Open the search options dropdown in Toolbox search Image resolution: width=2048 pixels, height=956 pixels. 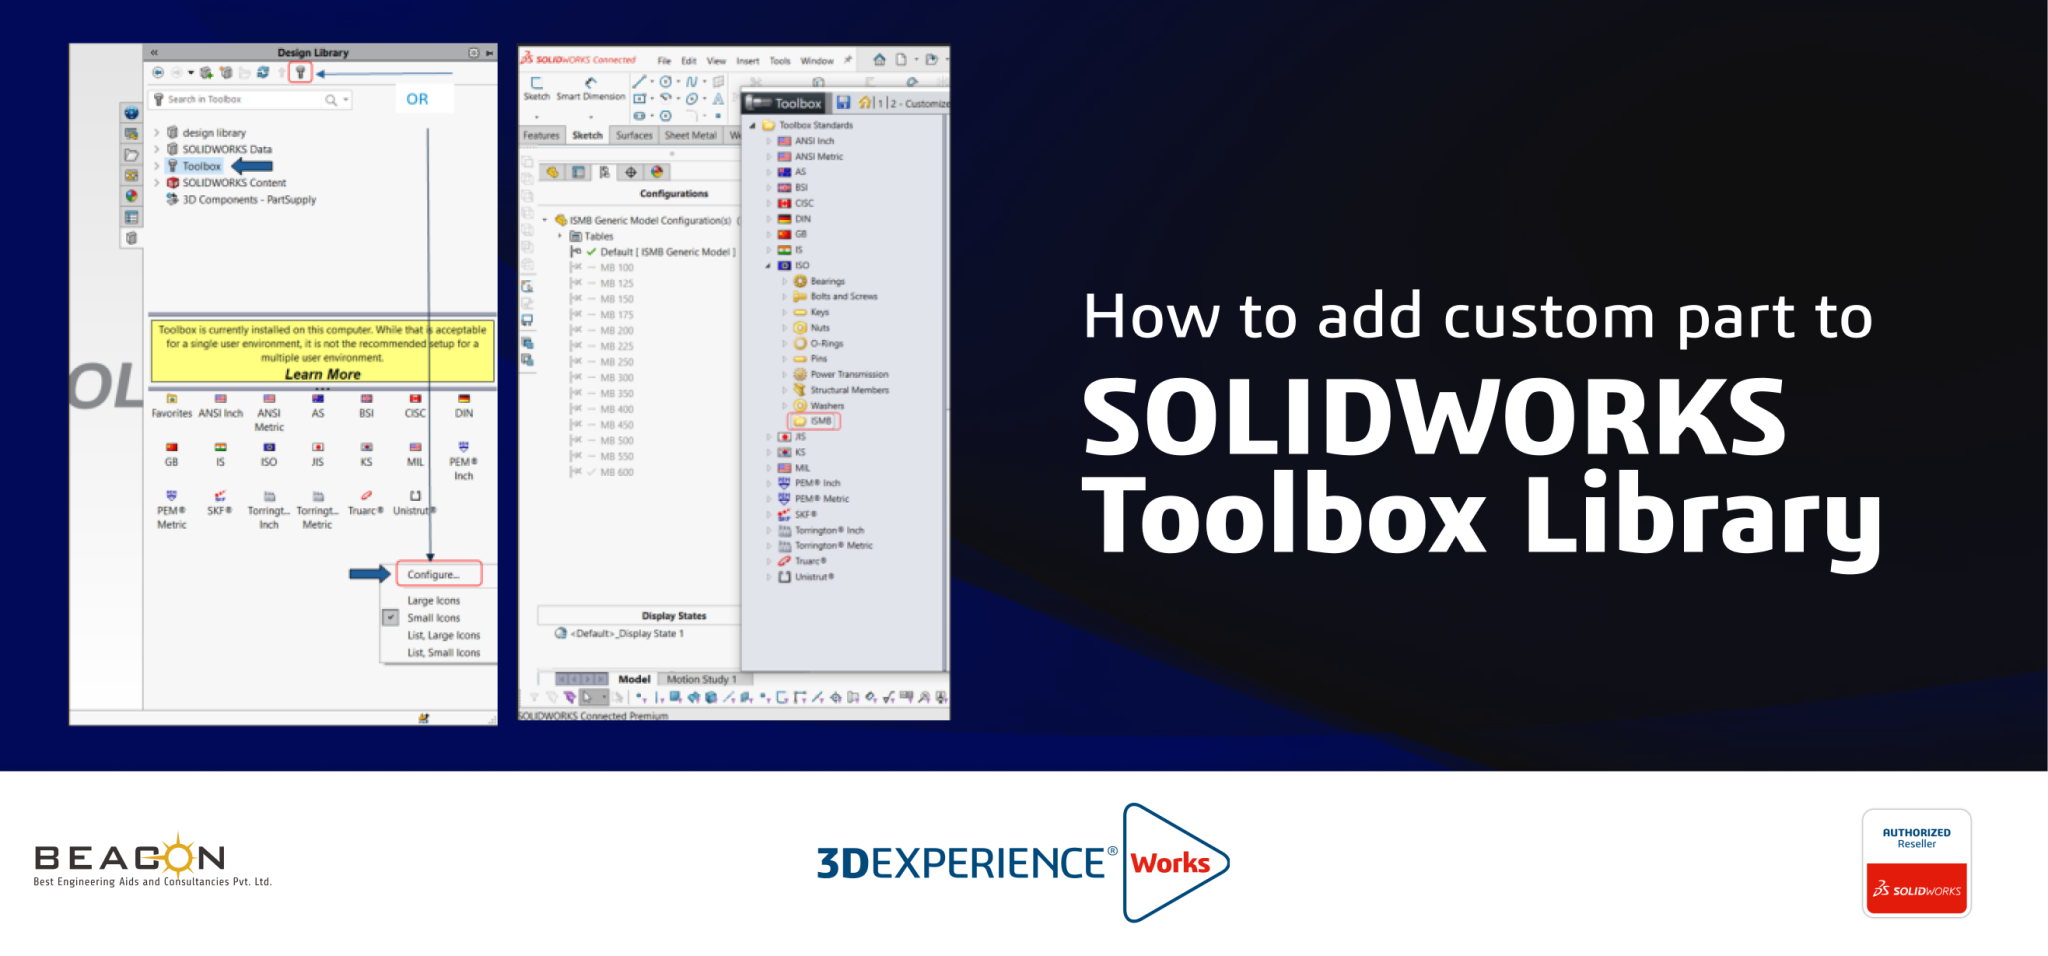tap(346, 100)
